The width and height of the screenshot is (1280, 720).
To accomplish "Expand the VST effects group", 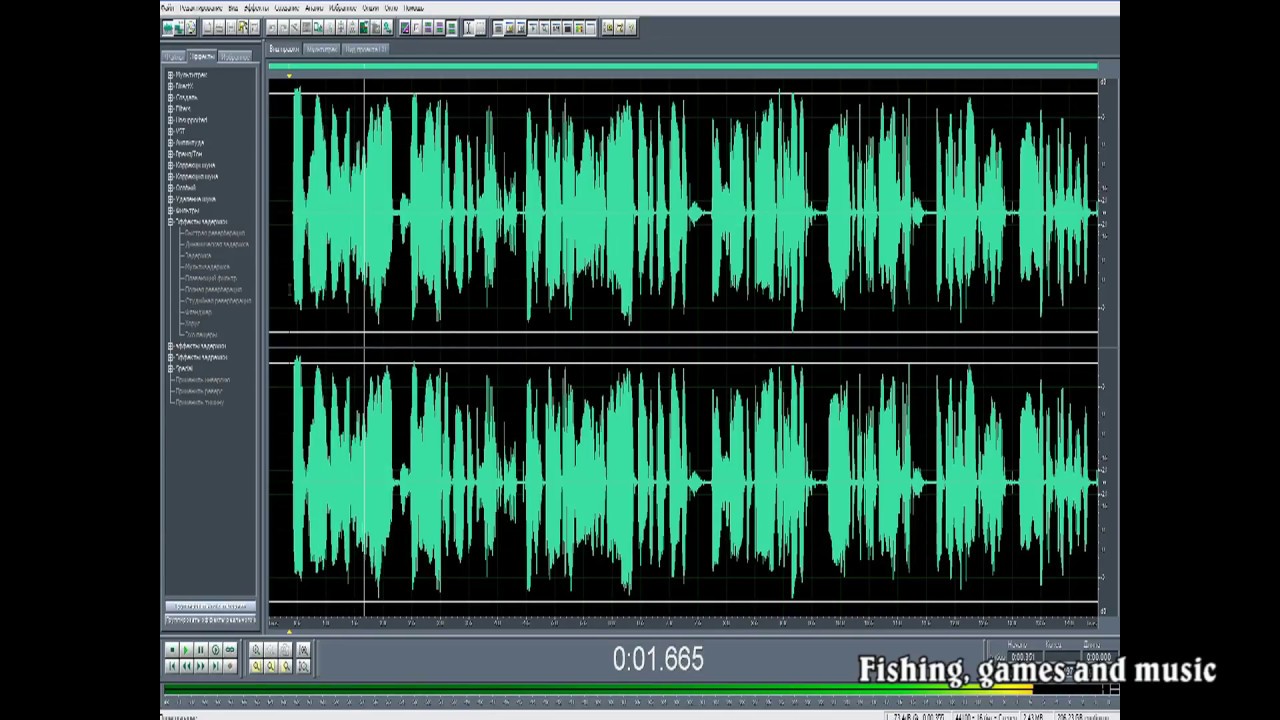I will pyautogui.click(x=170, y=131).
